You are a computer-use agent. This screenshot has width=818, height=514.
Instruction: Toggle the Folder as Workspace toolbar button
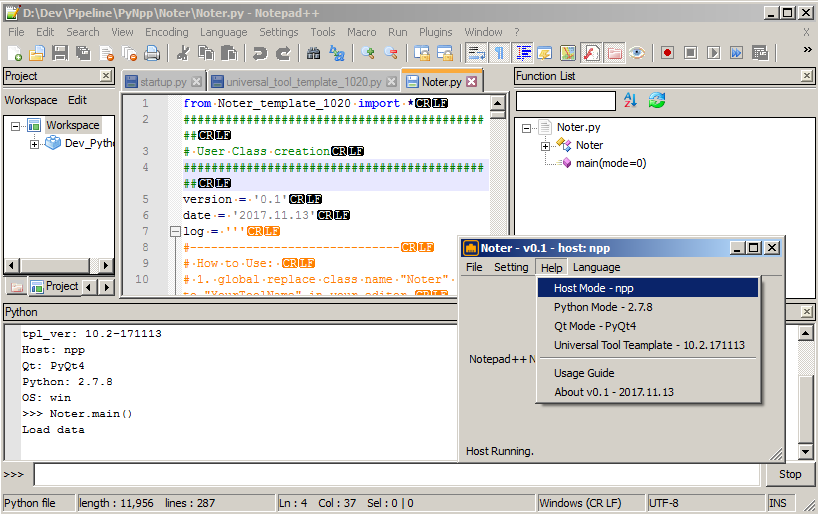[x=615, y=53]
